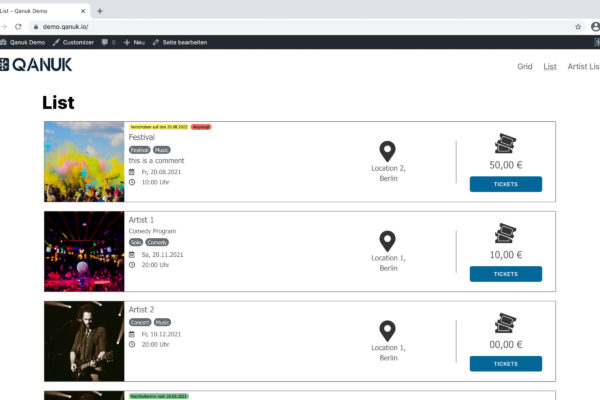Viewport: 600px width, 400px height.
Task: Click the clock icon in the Artist 1 row
Action: 132,265
